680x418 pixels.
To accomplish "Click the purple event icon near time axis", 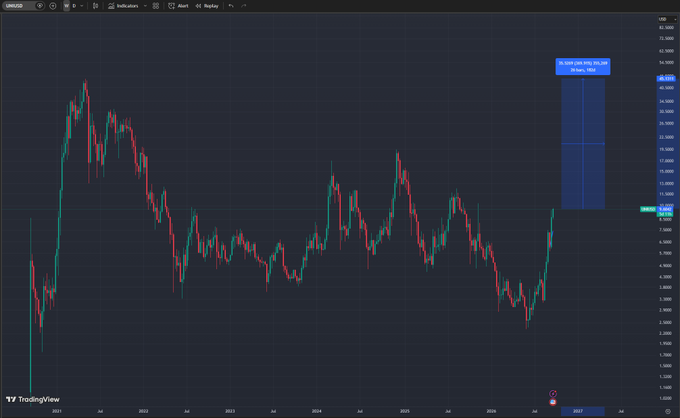I will [x=552, y=394].
